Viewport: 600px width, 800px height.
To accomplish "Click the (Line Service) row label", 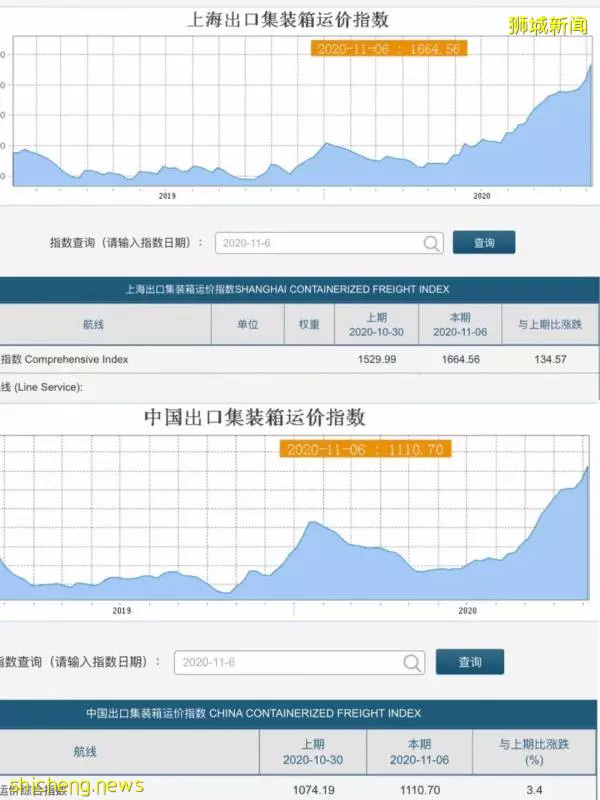I will [x=42, y=387].
